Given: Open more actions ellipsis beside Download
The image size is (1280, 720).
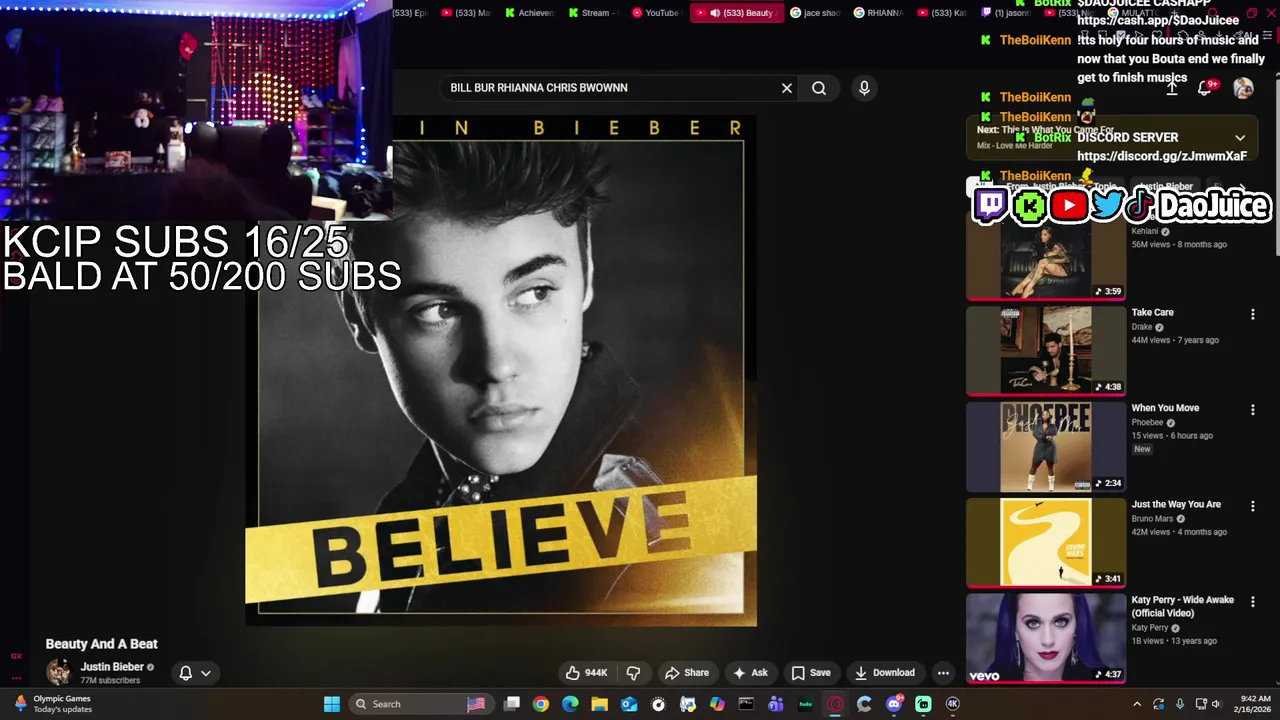Looking at the screenshot, I should [x=943, y=673].
